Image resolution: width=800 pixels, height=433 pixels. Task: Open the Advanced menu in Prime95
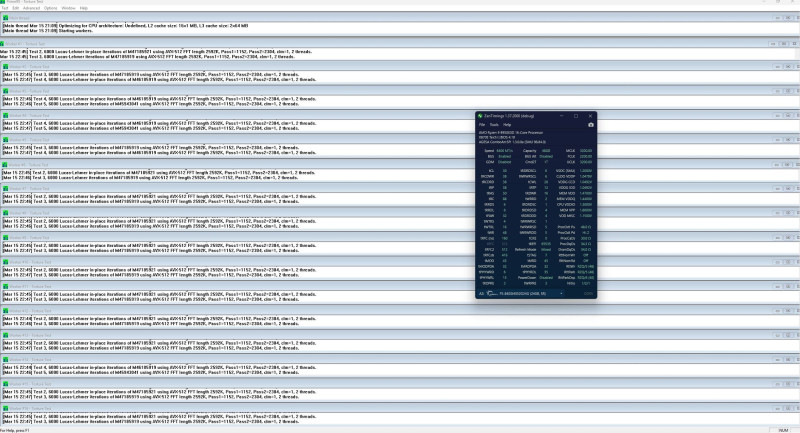32,8
